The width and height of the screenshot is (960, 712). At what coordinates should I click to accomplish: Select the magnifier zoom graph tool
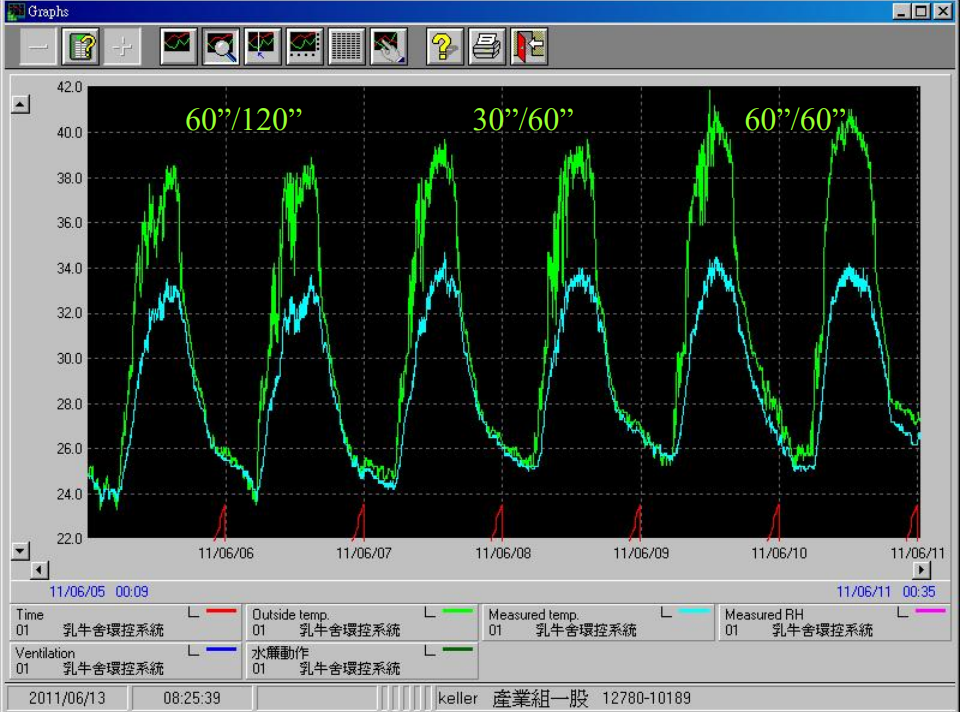coord(221,46)
